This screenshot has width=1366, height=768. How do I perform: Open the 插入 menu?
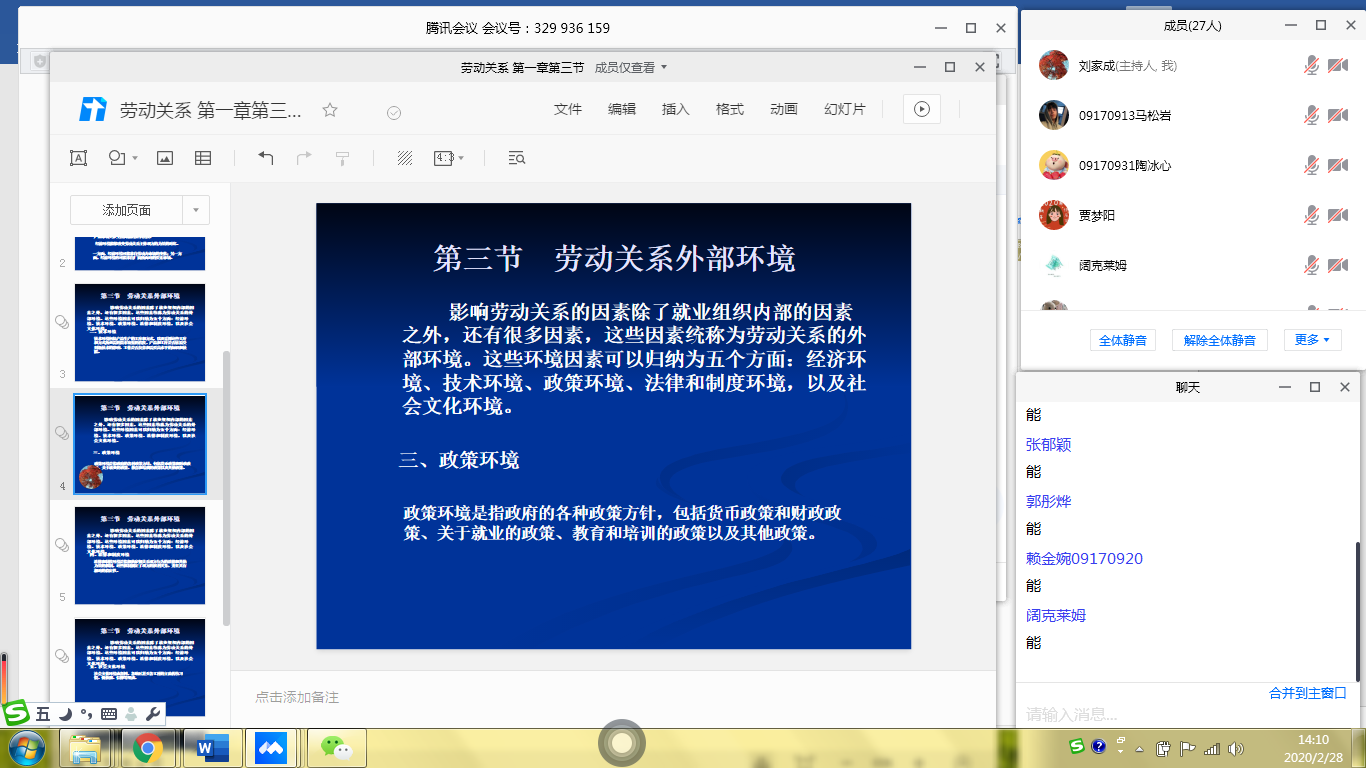point(676,109)
